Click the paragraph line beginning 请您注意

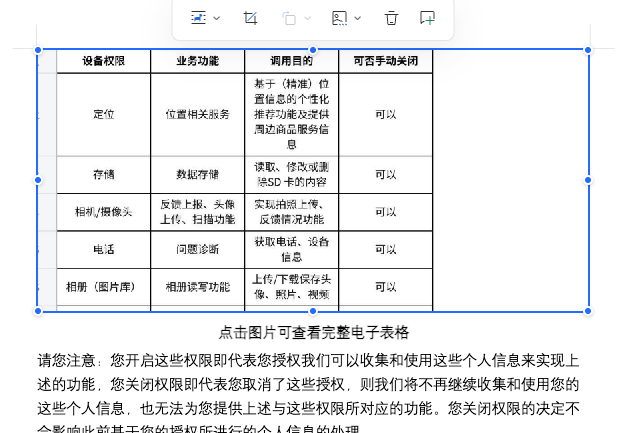[x=308, y=361]
